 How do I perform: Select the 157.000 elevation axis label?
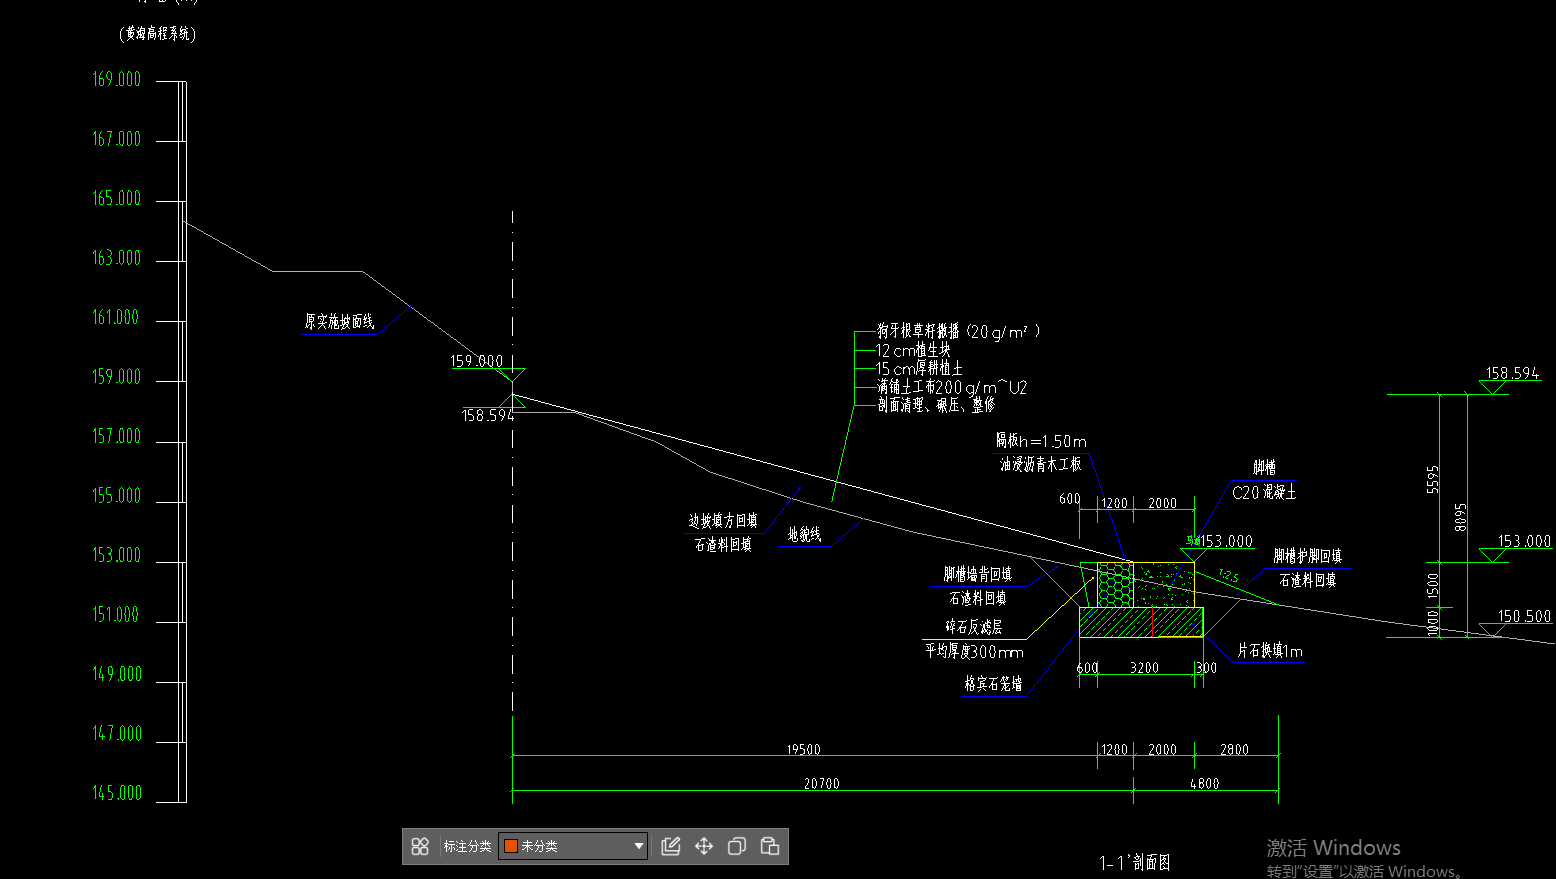point(117,436)
